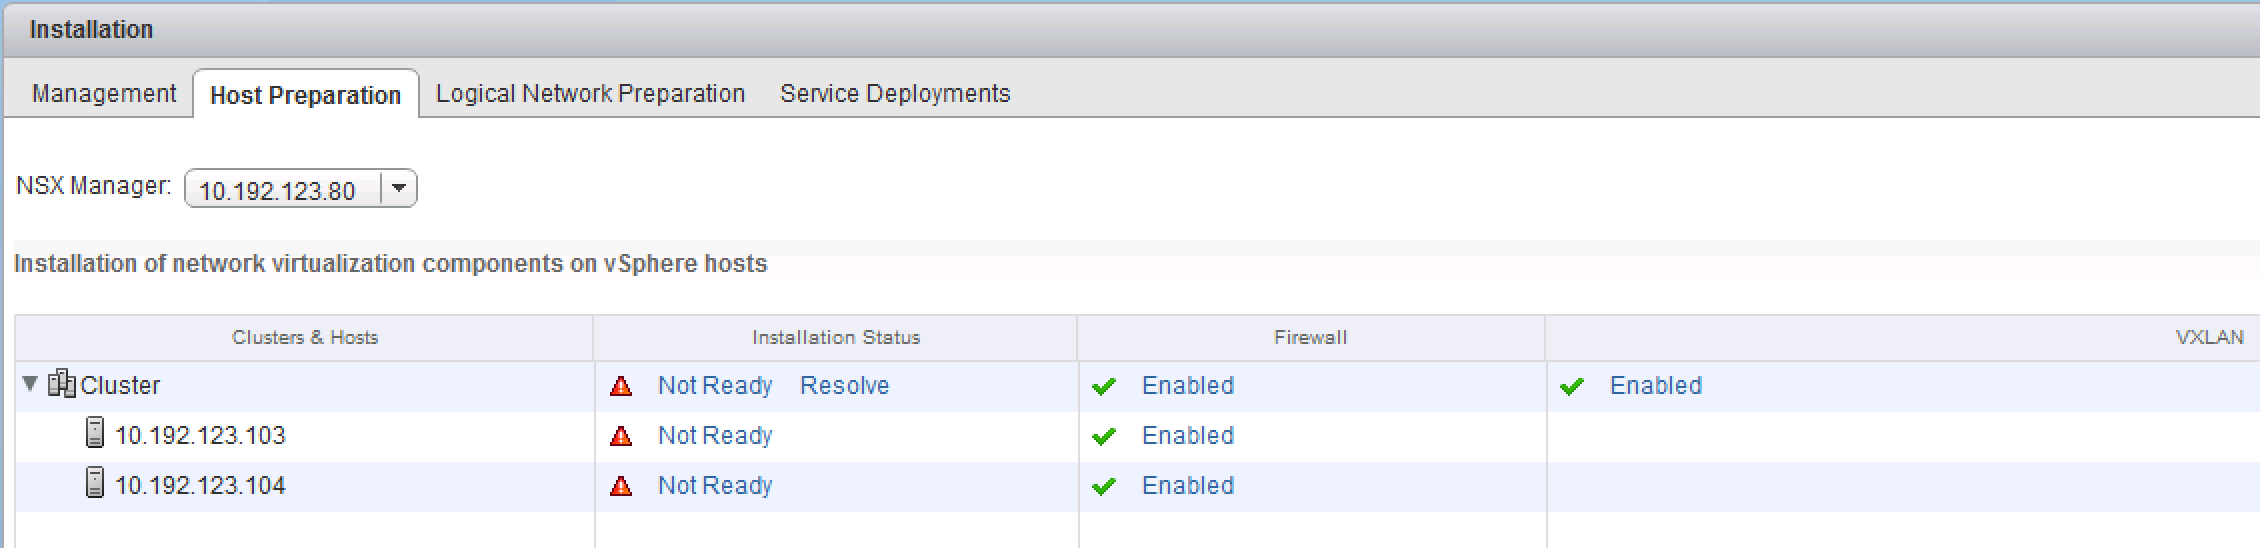
Task: Click the NSX Manager address field
Action: 280,190
